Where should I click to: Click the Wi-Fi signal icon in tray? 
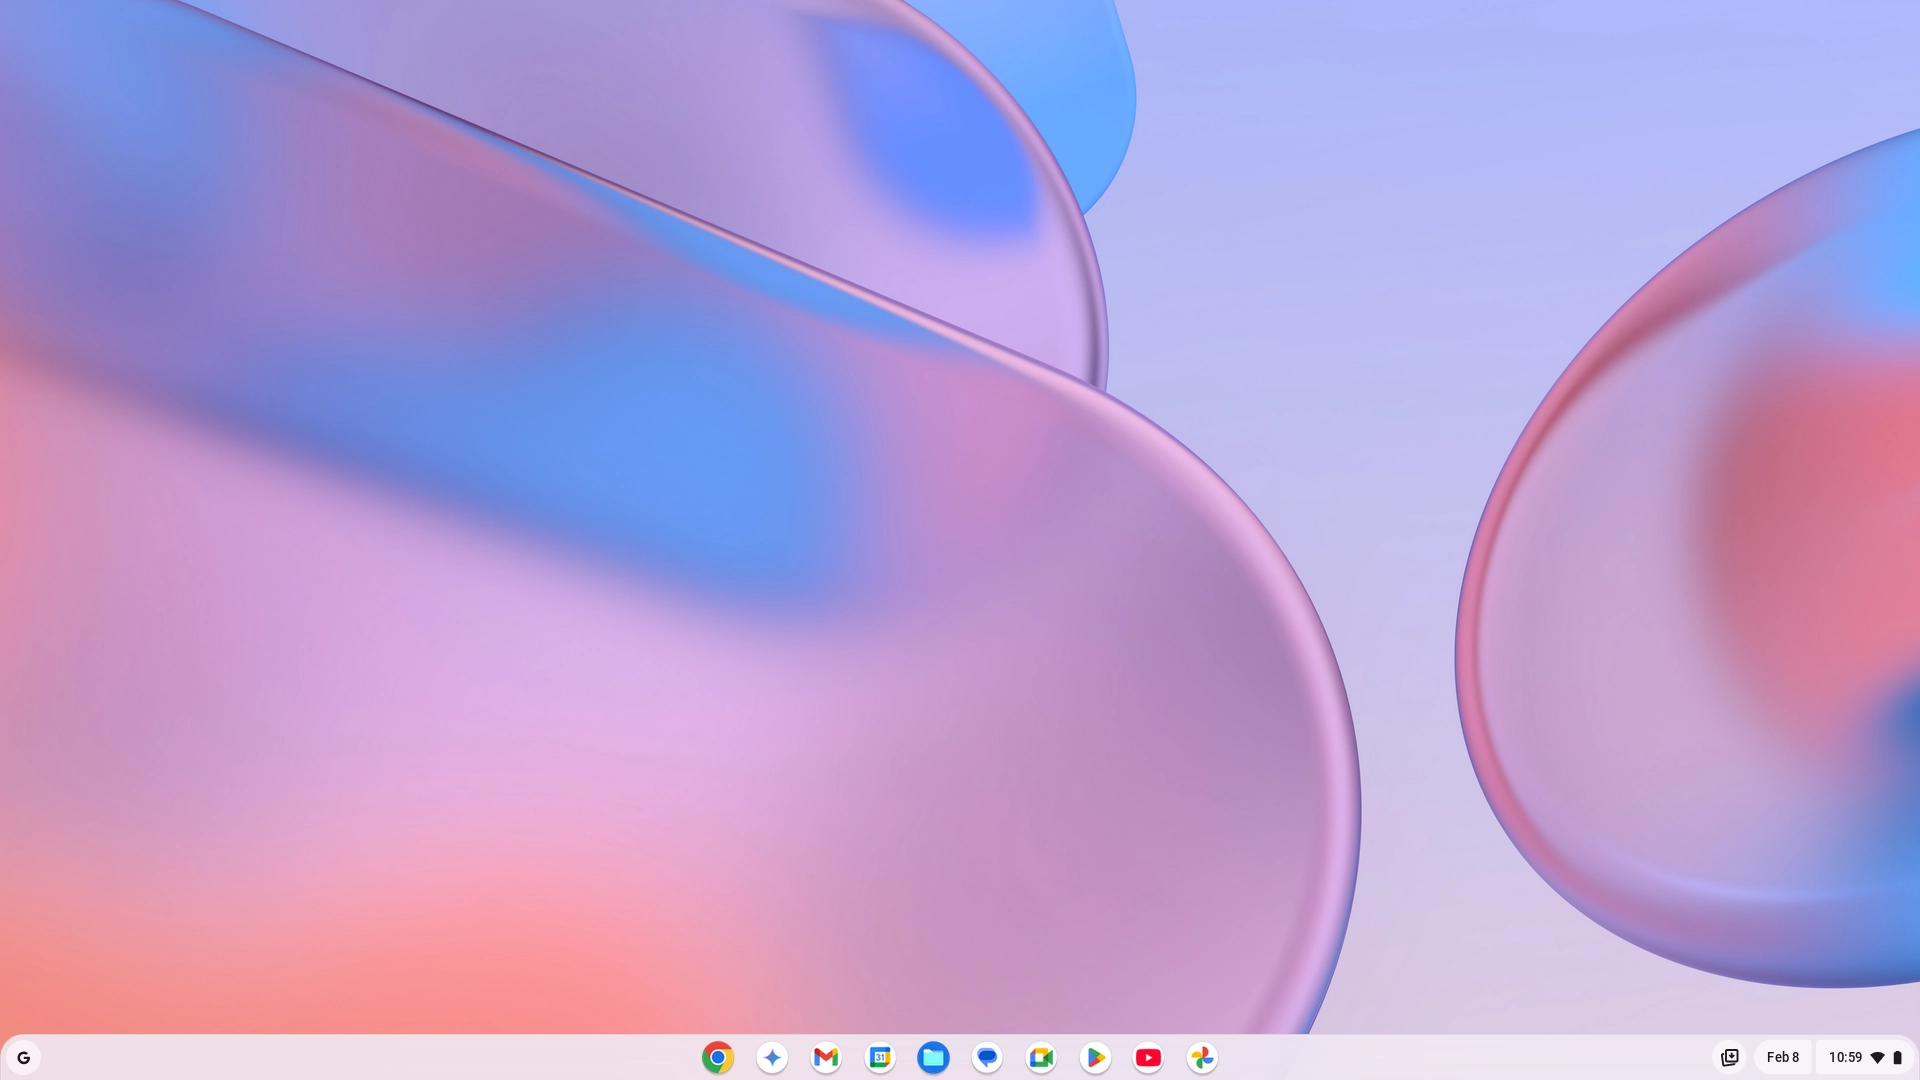[1877, 1057]
